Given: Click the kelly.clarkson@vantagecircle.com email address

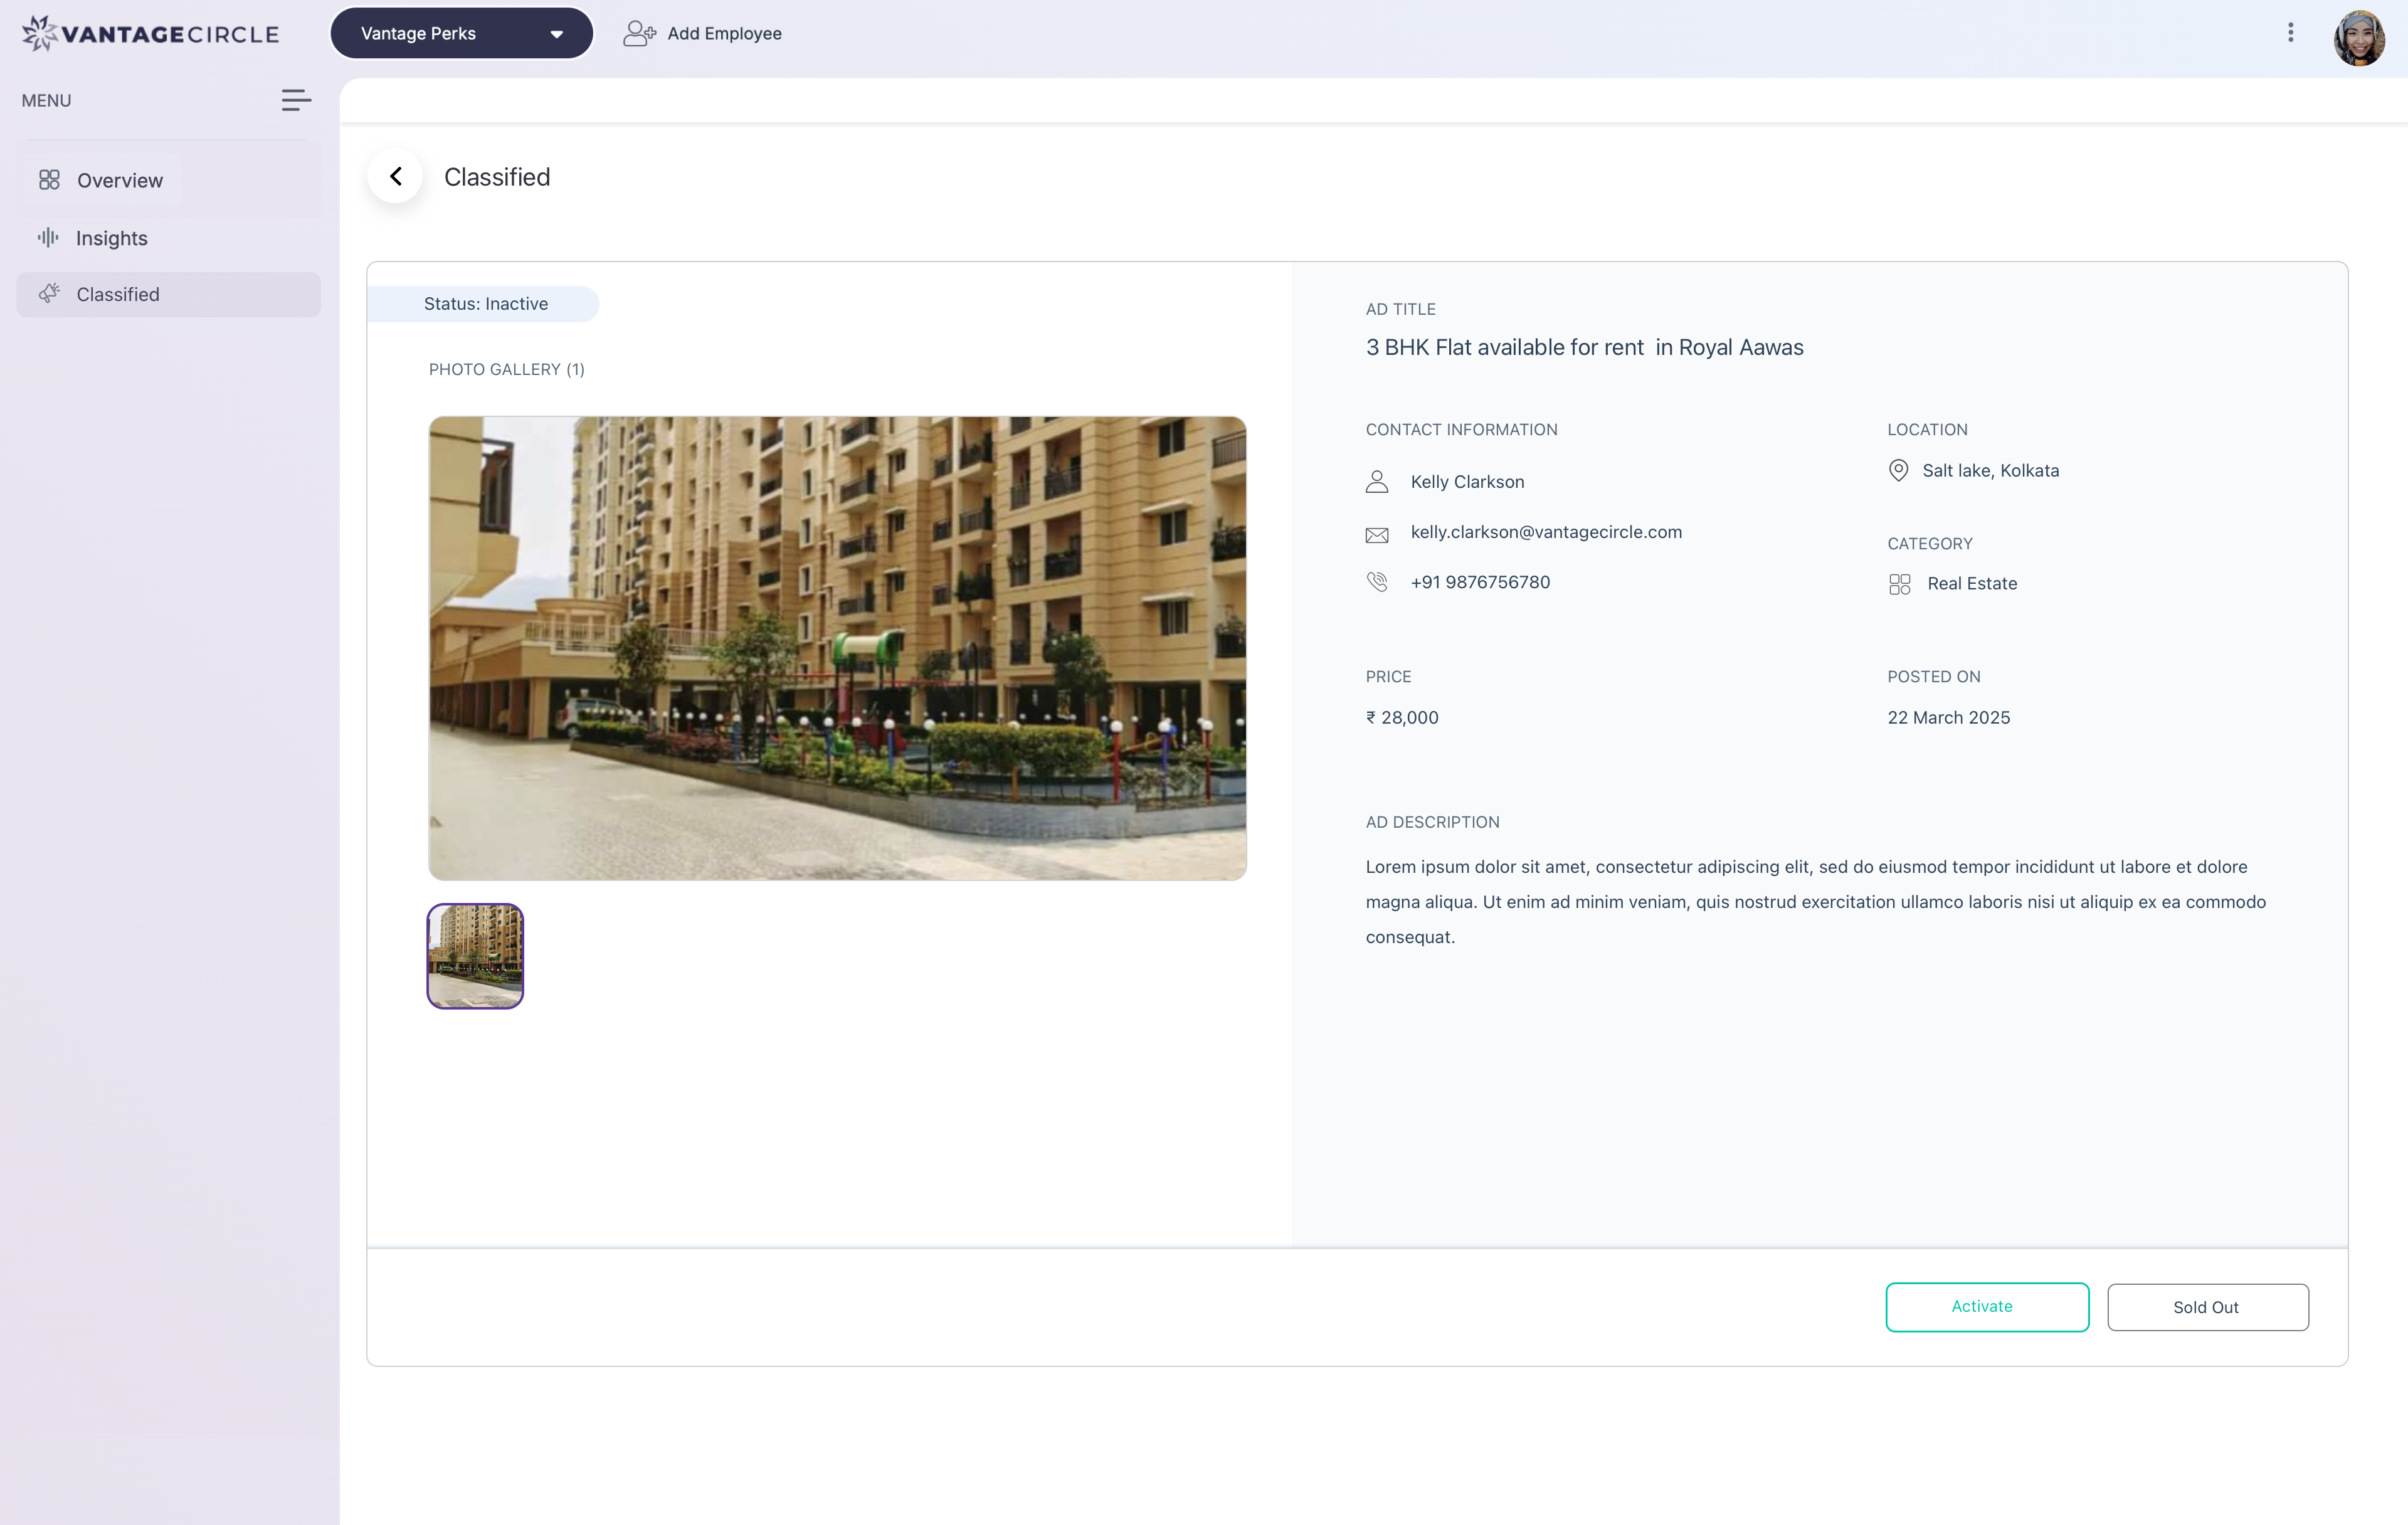Looking at the screenshot, I should point(1546,532).
